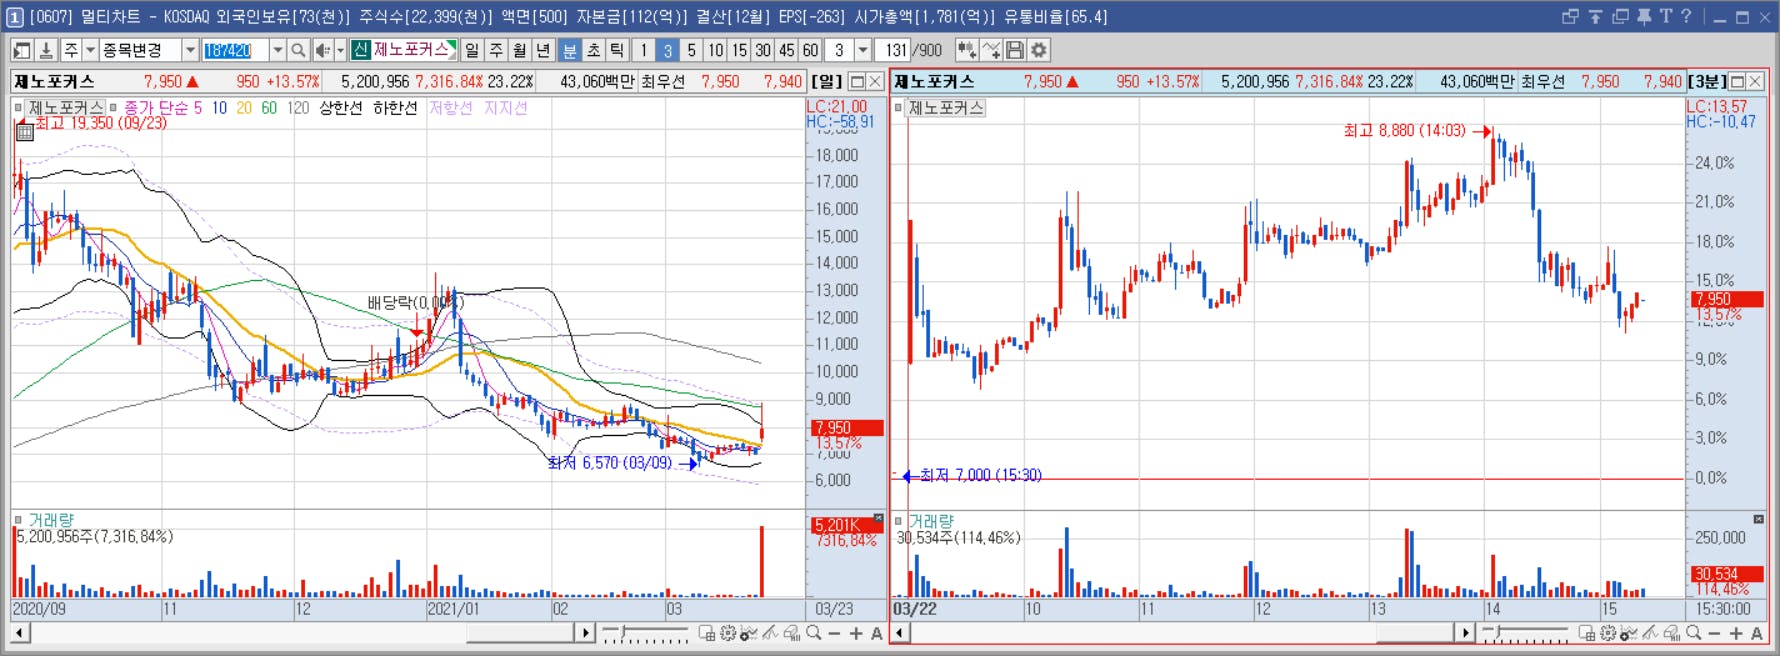The width and height of the screenshot is (1780, 656).
Task: Select 분 (minute) period button
Action: click(x=569, y=50)
